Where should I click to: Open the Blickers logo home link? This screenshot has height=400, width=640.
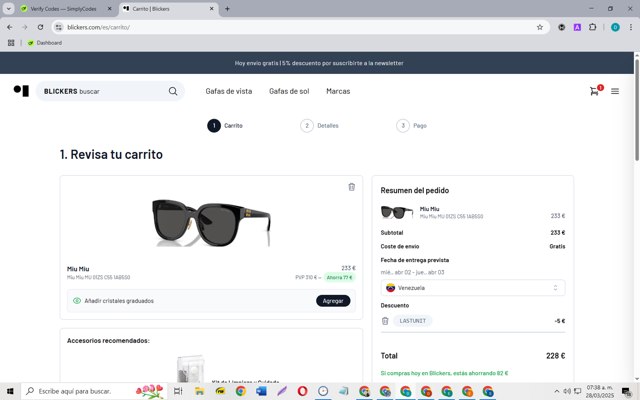pyautogui.click(x=21, y=91)
